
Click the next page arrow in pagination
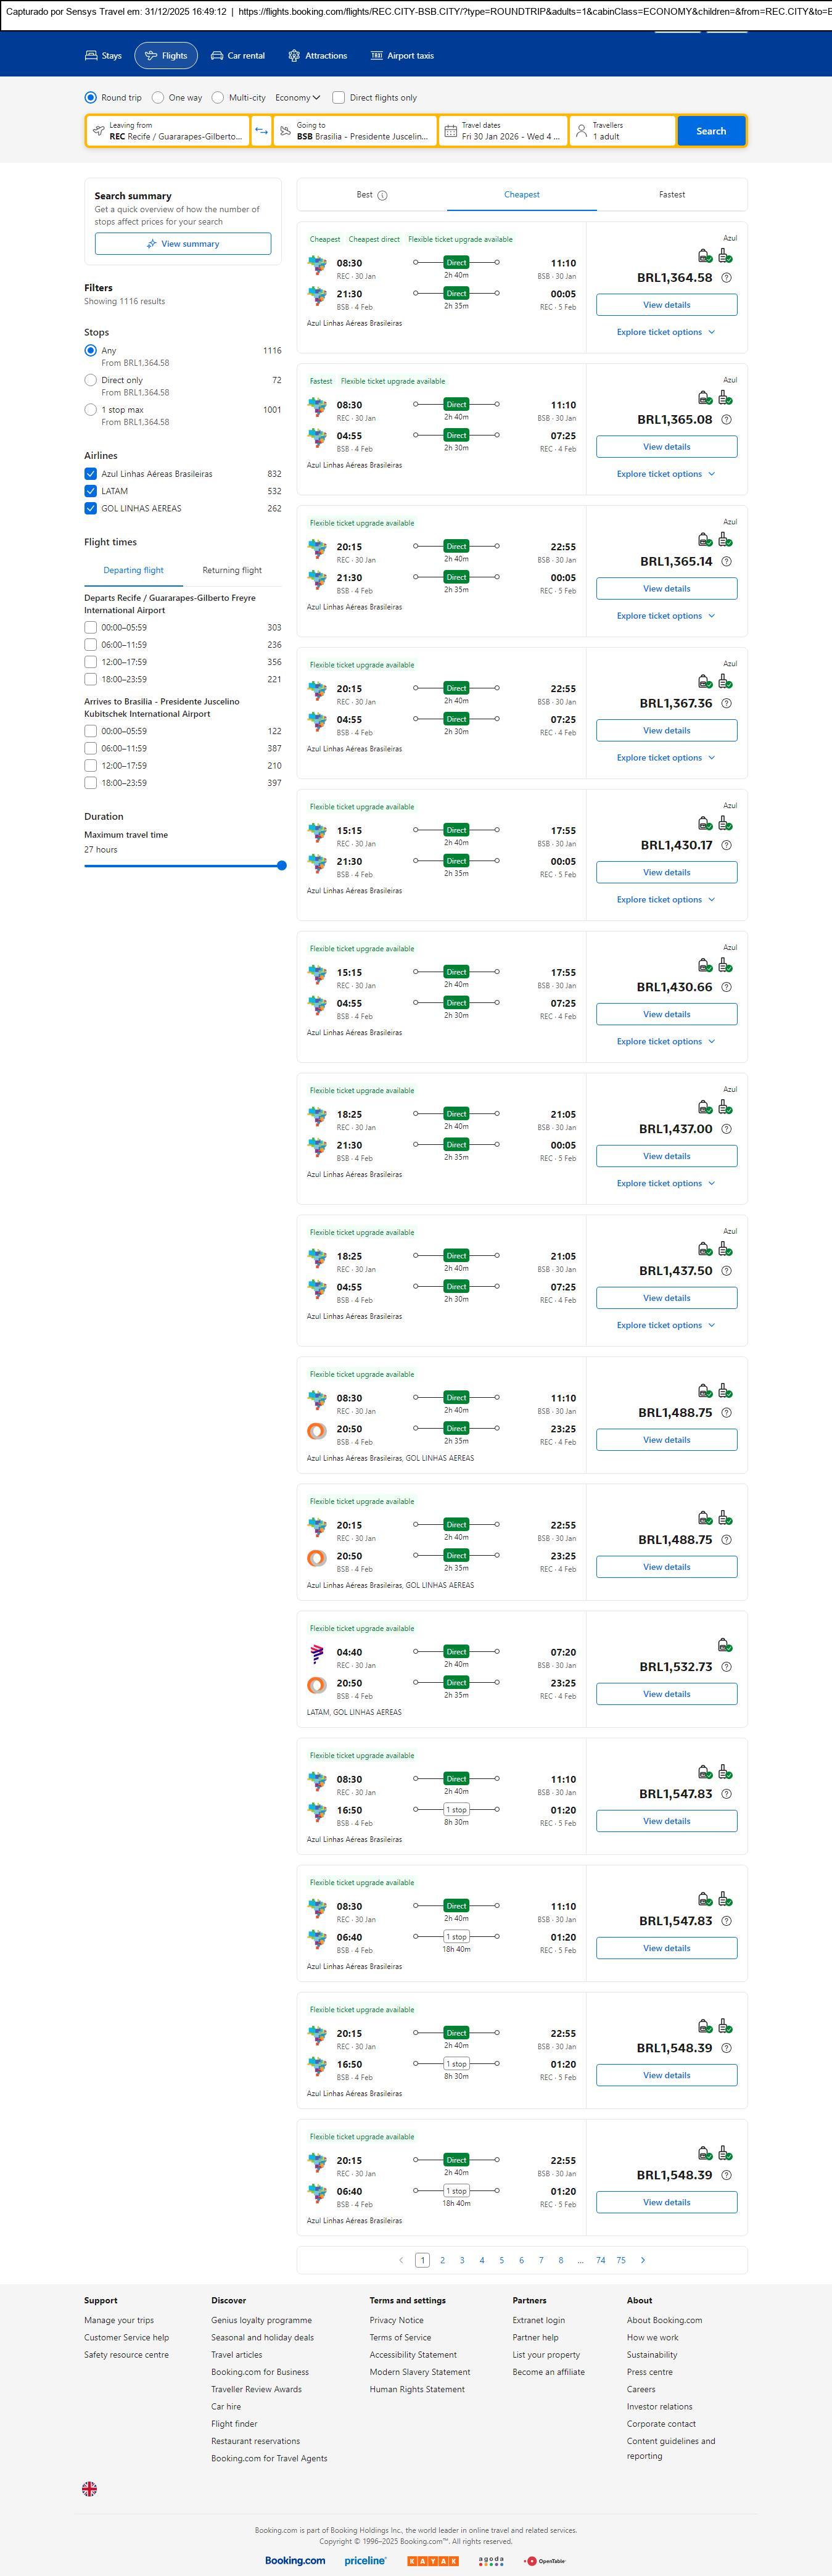[x=642, y=2260]
